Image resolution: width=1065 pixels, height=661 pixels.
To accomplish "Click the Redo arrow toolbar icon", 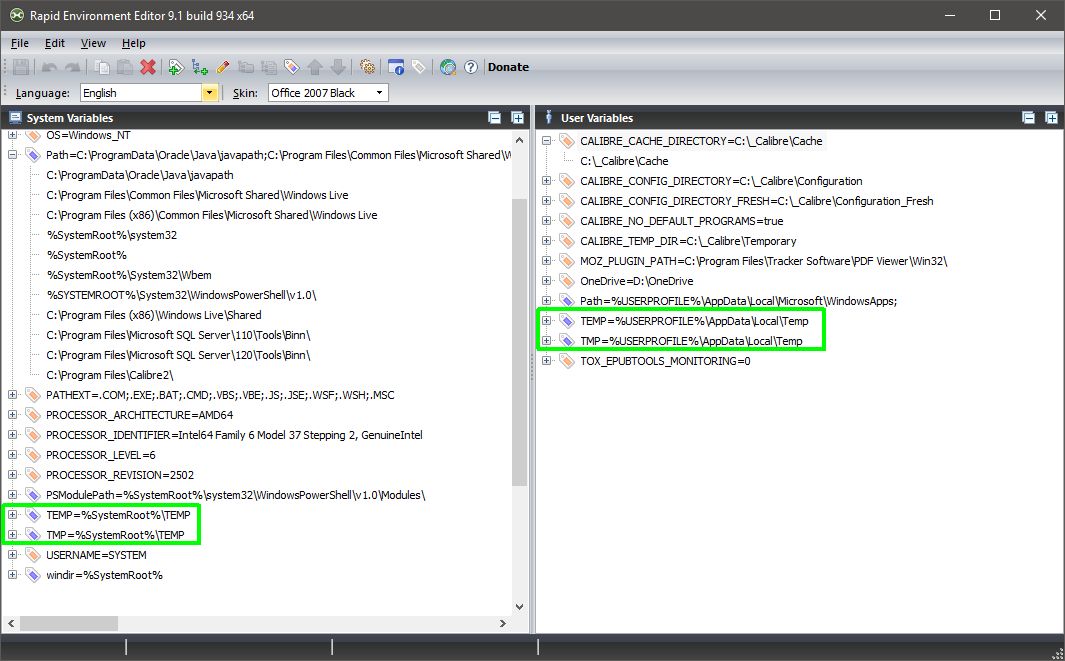I will [72, 67].
